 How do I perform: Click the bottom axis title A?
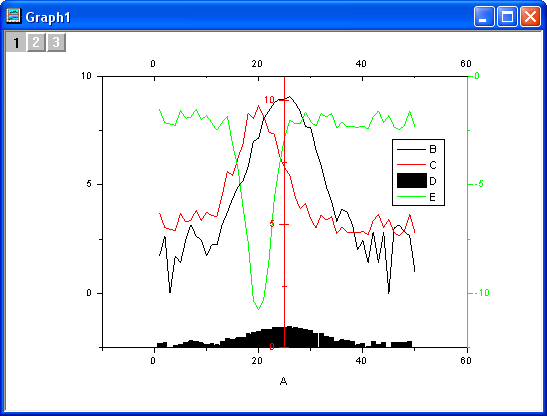pos(283,381)
